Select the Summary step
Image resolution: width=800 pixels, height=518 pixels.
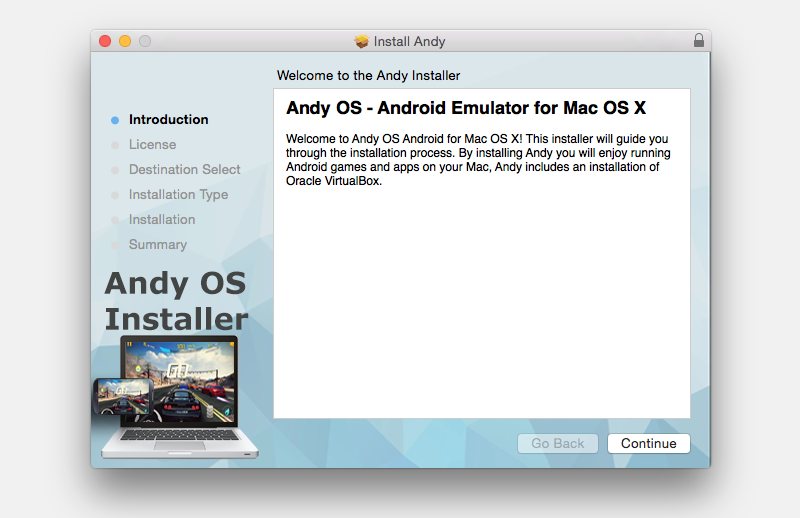point(158,244)
